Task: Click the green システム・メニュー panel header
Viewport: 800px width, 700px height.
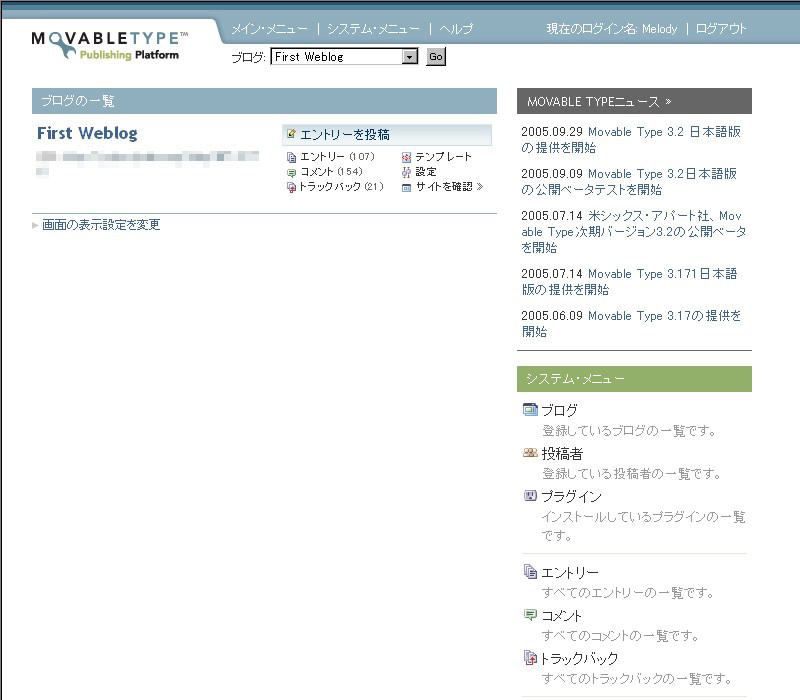Action: tap(634, 379)
